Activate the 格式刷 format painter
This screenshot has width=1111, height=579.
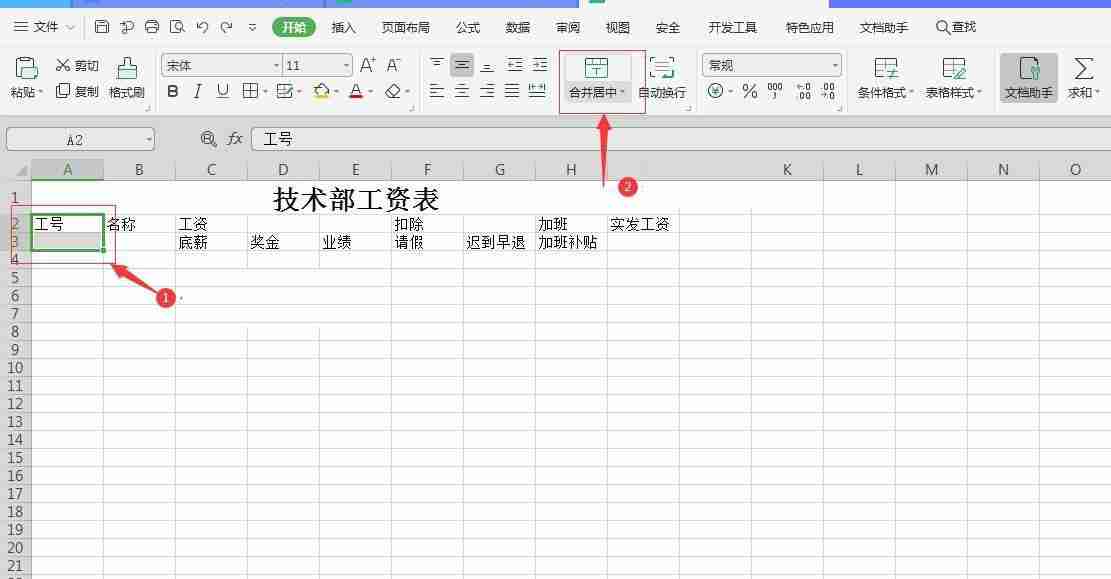tap(127, 77)
